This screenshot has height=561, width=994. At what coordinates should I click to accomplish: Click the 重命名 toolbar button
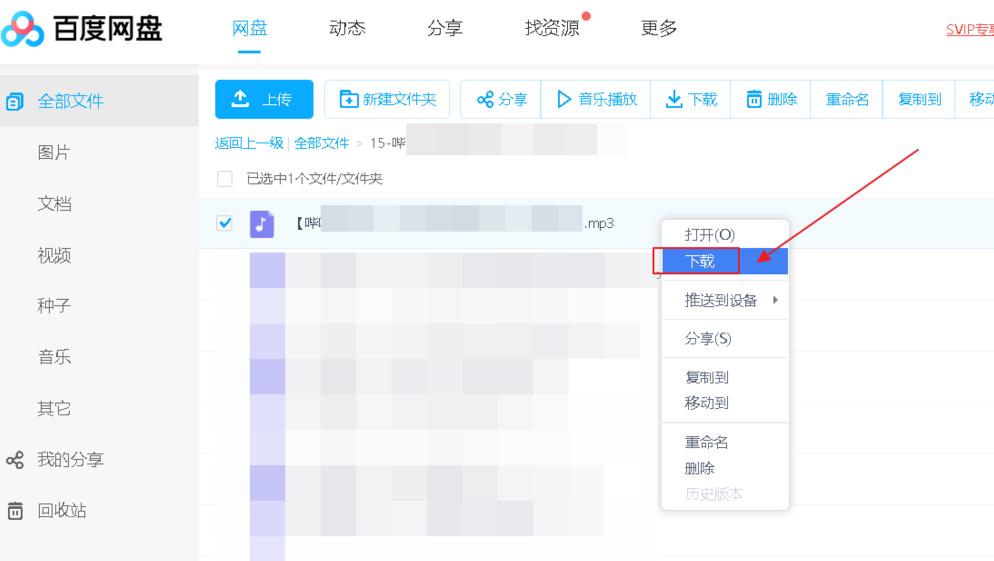(847, 99)
